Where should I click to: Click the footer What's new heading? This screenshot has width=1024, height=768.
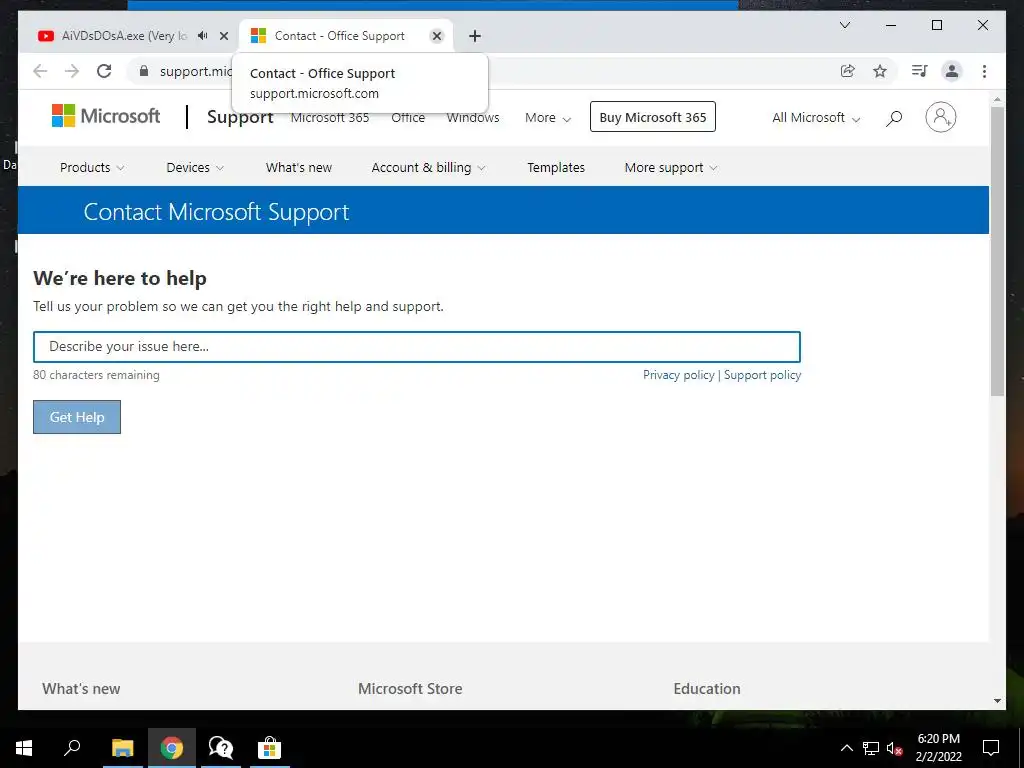(81, 688)
